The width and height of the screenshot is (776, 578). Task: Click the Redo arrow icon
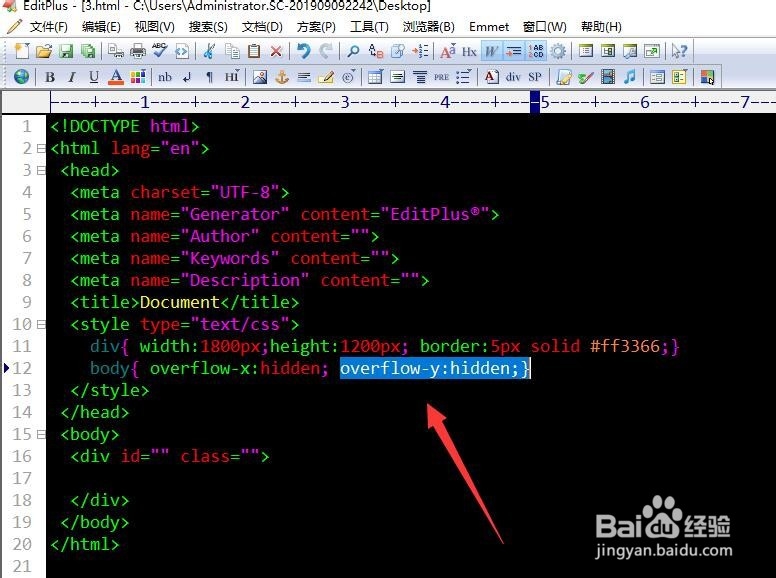click(x=326, y=50)
